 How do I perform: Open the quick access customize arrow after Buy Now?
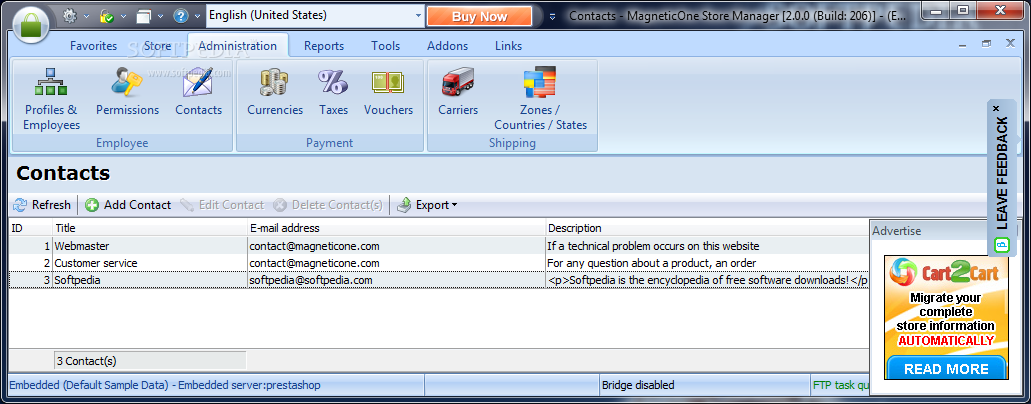tap(552, 16)
